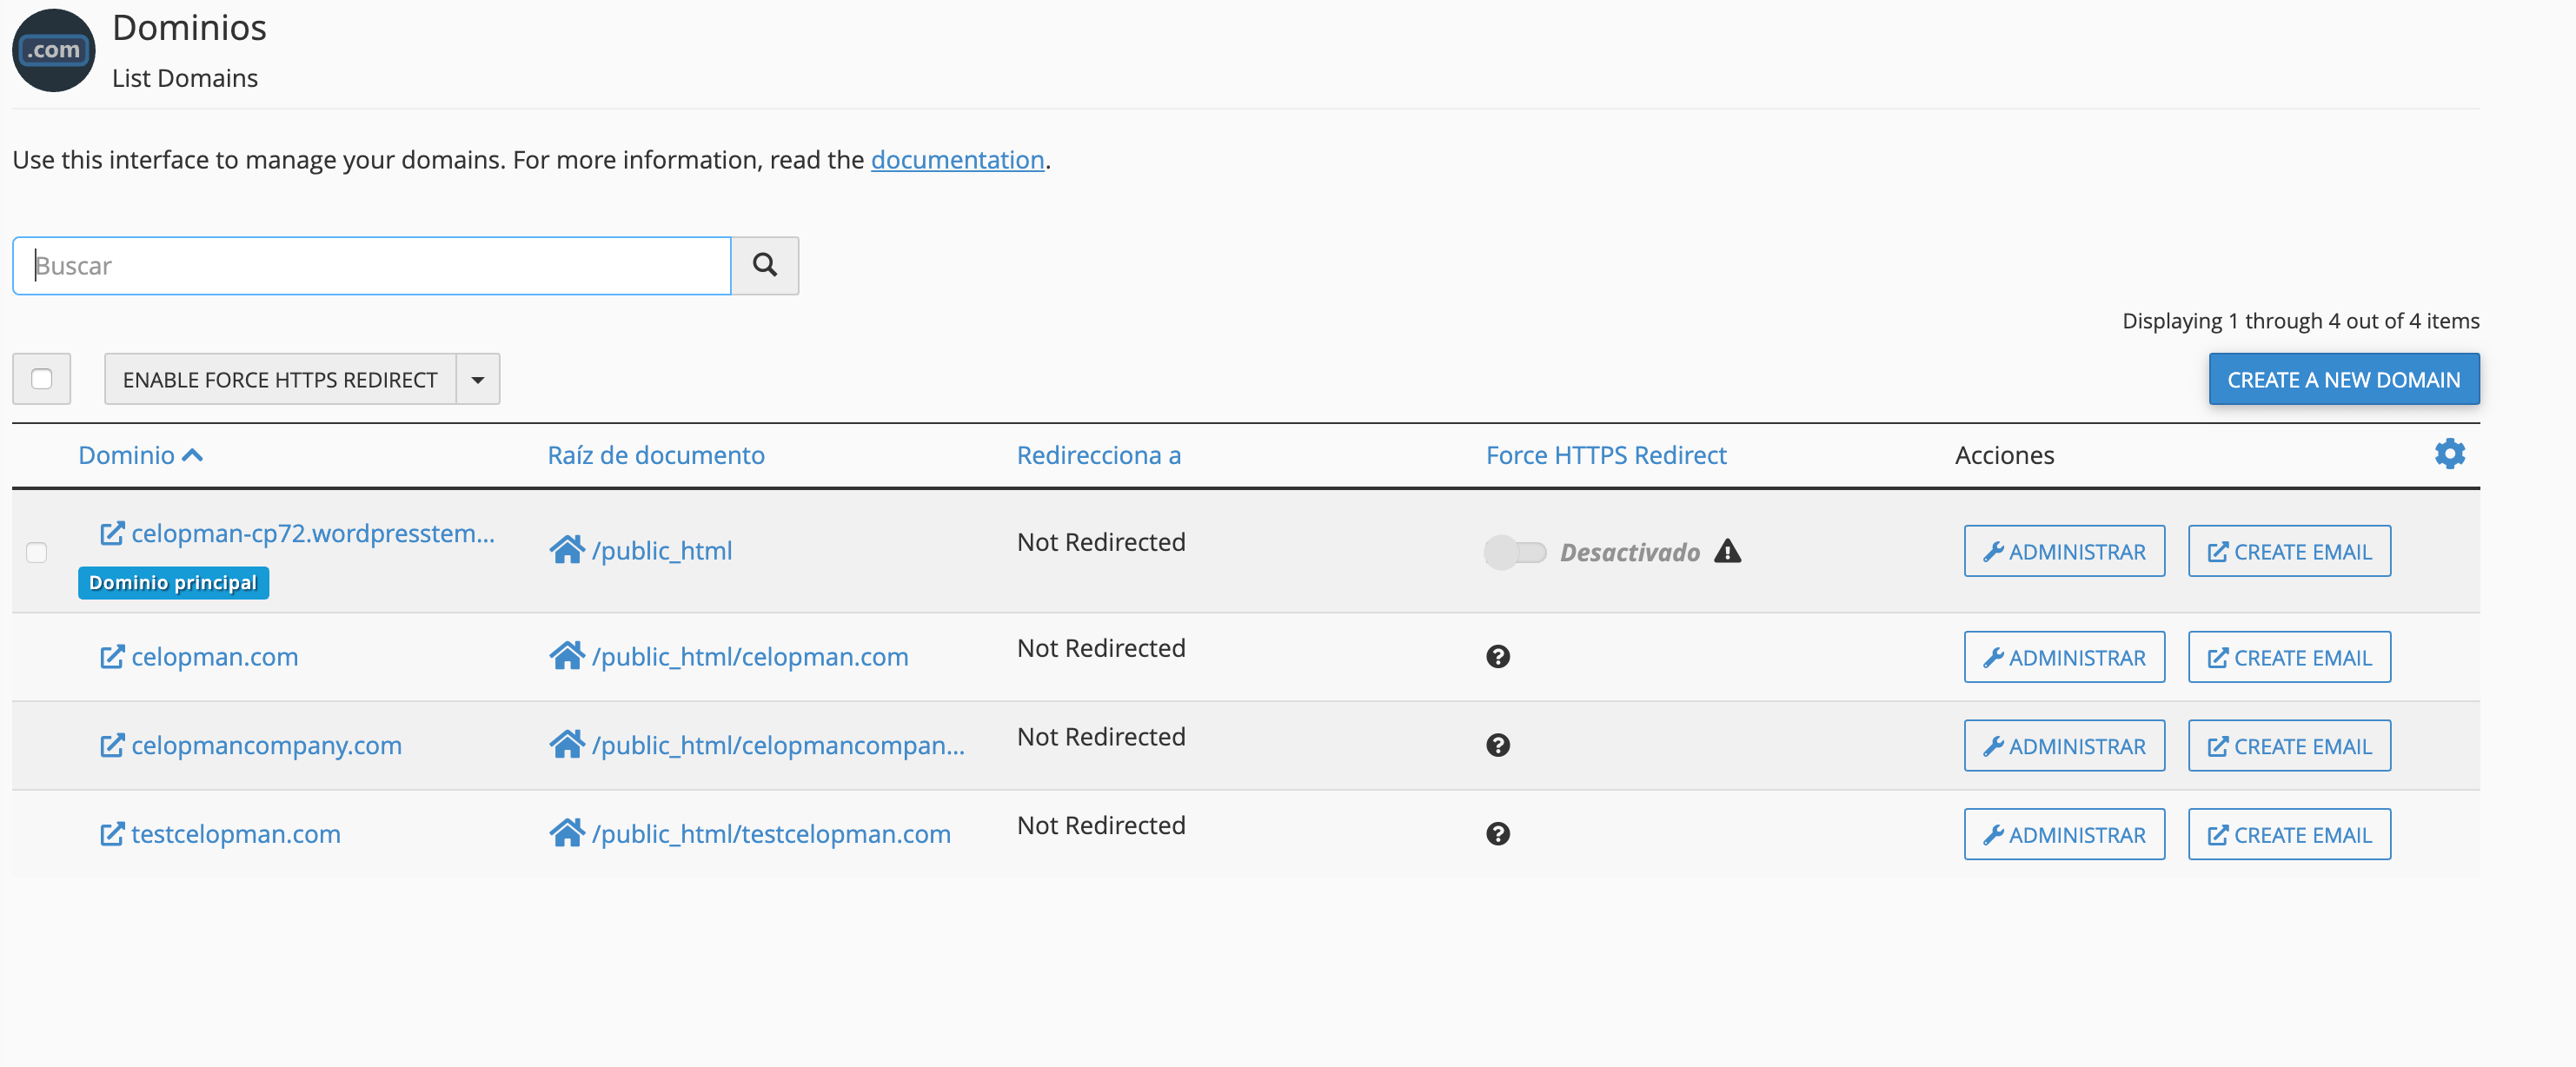Click Enable Force HTTPS Redirect button

pyautogui.click(x=280, y=379)
